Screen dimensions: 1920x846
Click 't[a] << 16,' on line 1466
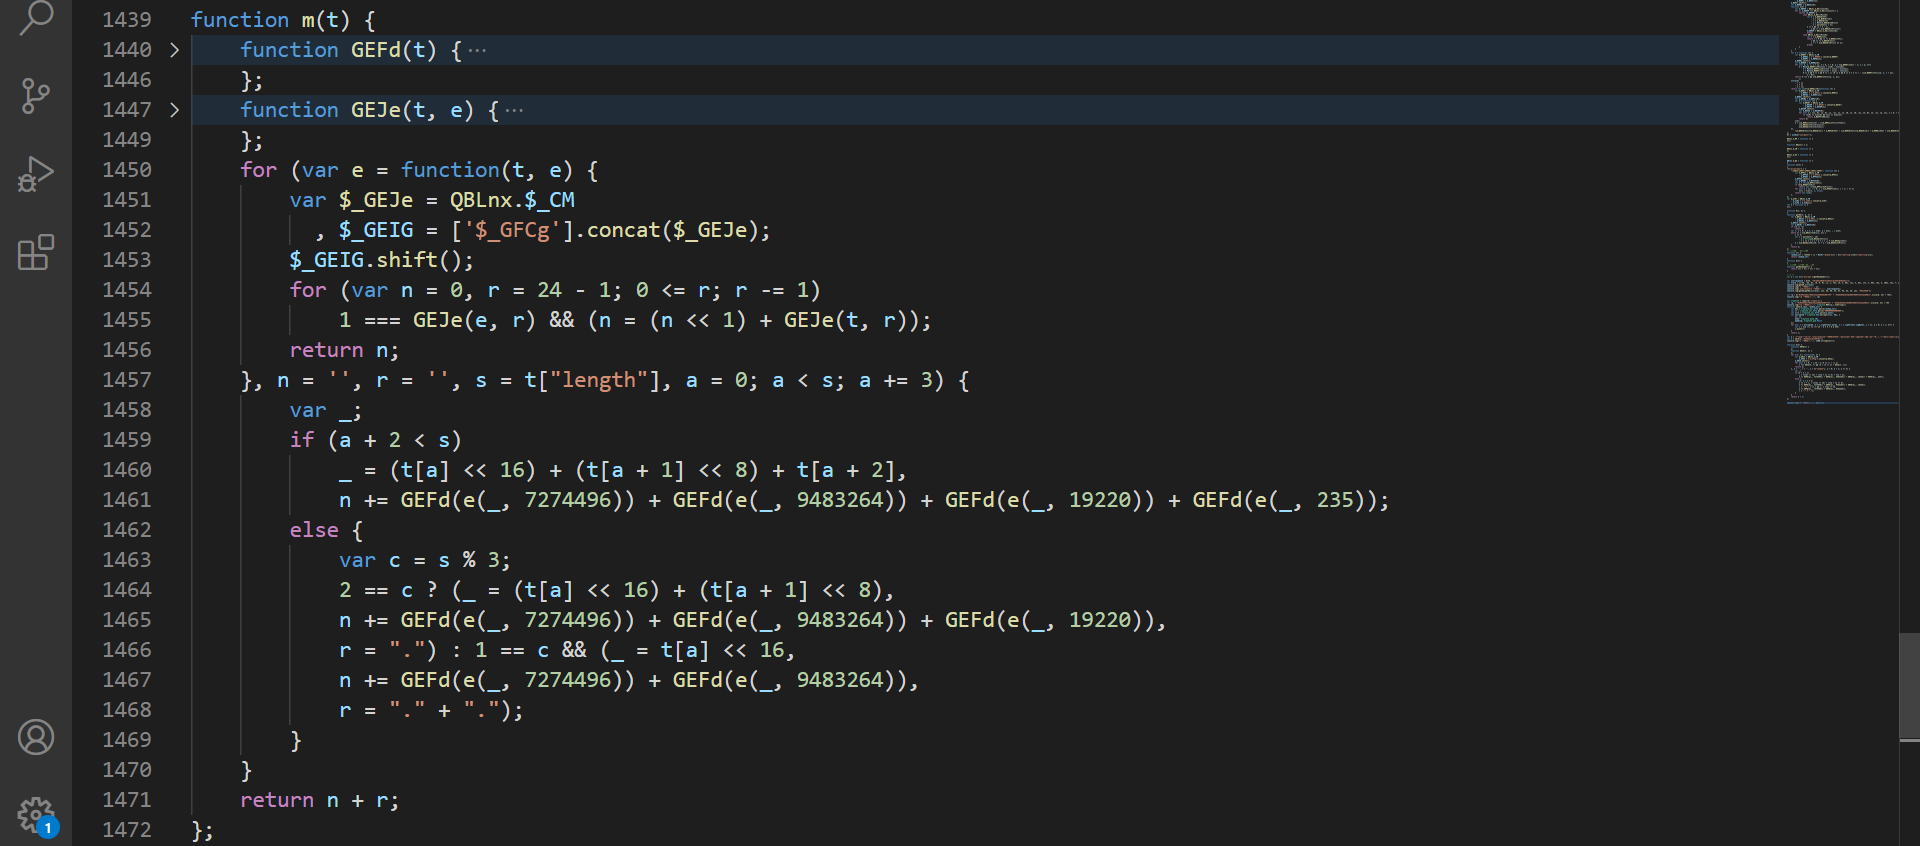click(x=728, y=650)
